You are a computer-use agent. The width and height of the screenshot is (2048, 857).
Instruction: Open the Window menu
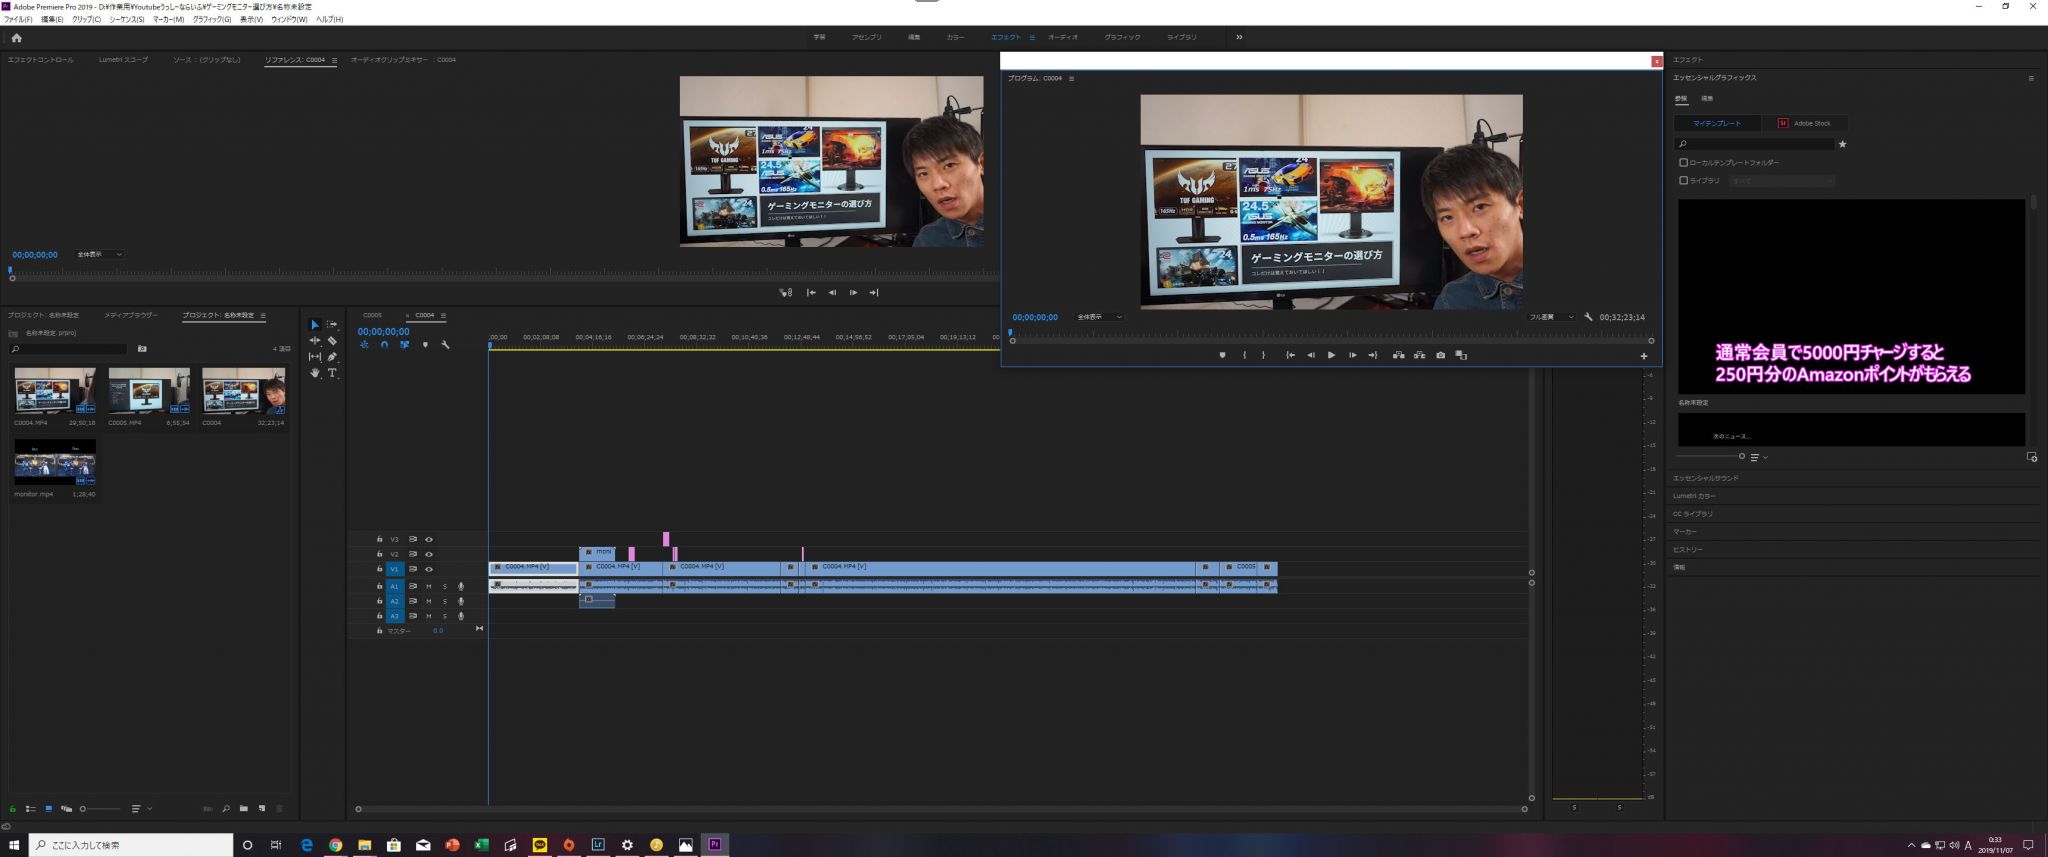pos(289,19)
